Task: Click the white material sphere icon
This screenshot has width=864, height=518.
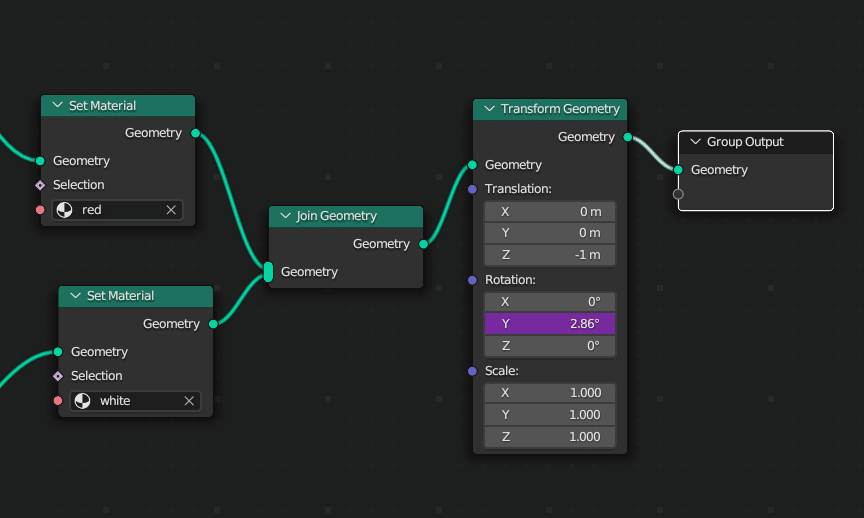Action: [82, 401]
